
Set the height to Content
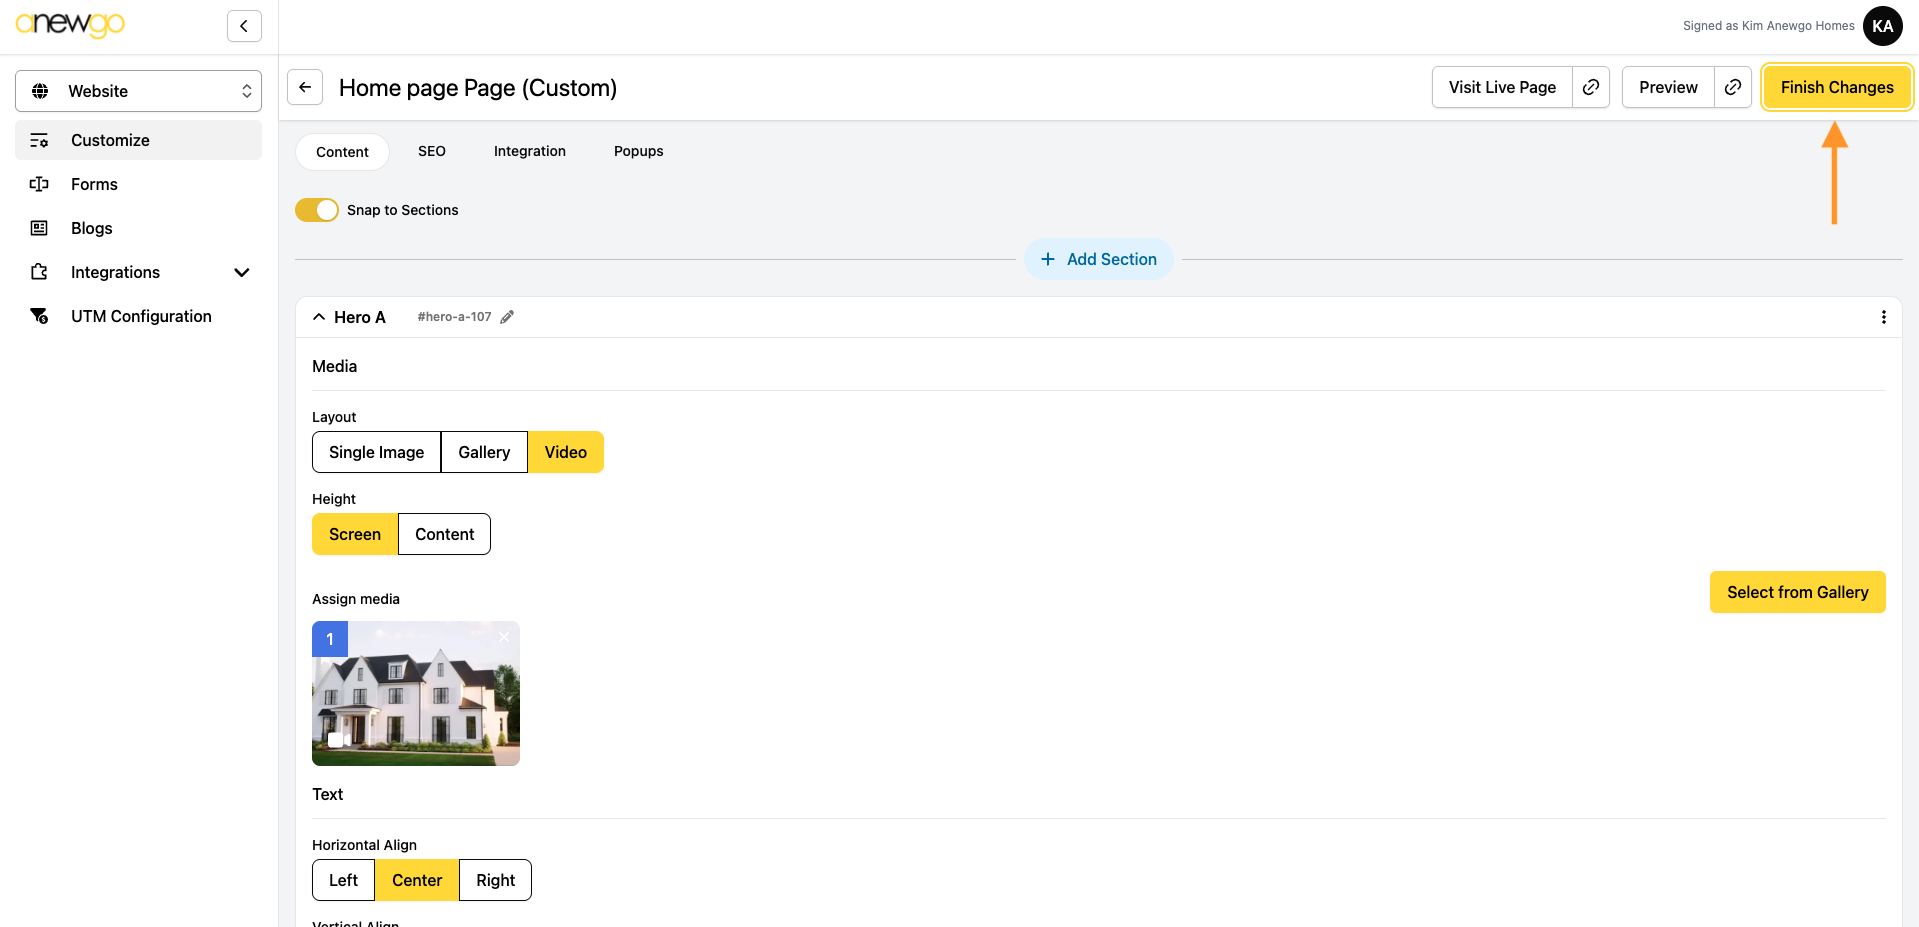444,534
